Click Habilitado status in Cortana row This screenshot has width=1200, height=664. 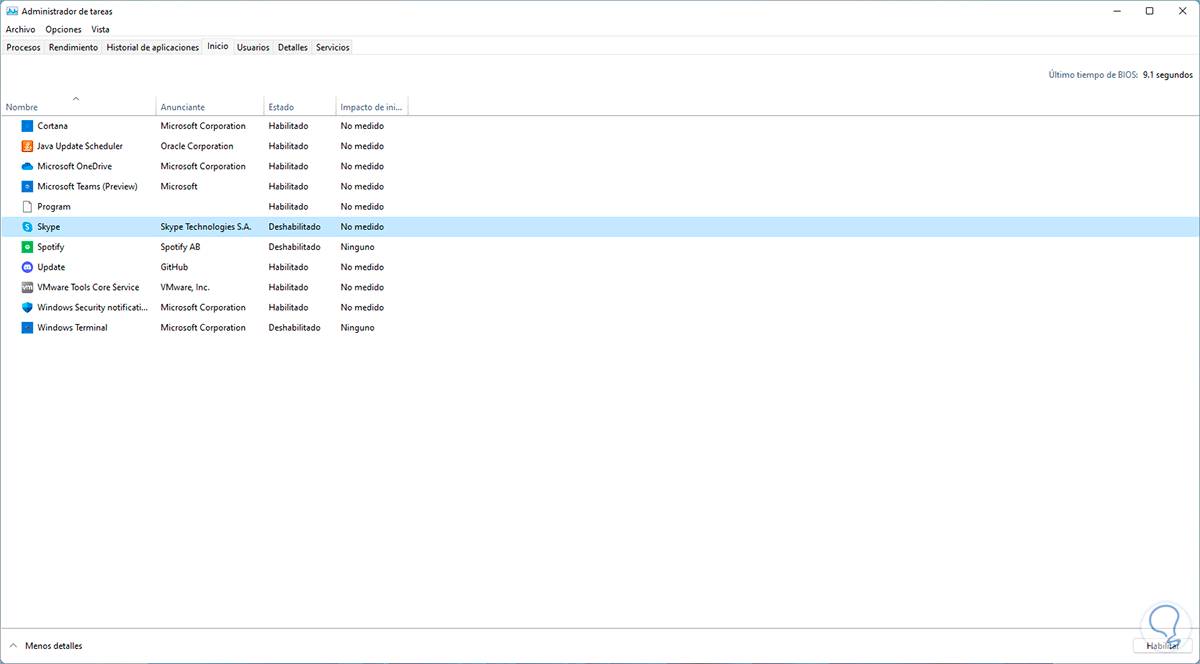click(288, 126)
